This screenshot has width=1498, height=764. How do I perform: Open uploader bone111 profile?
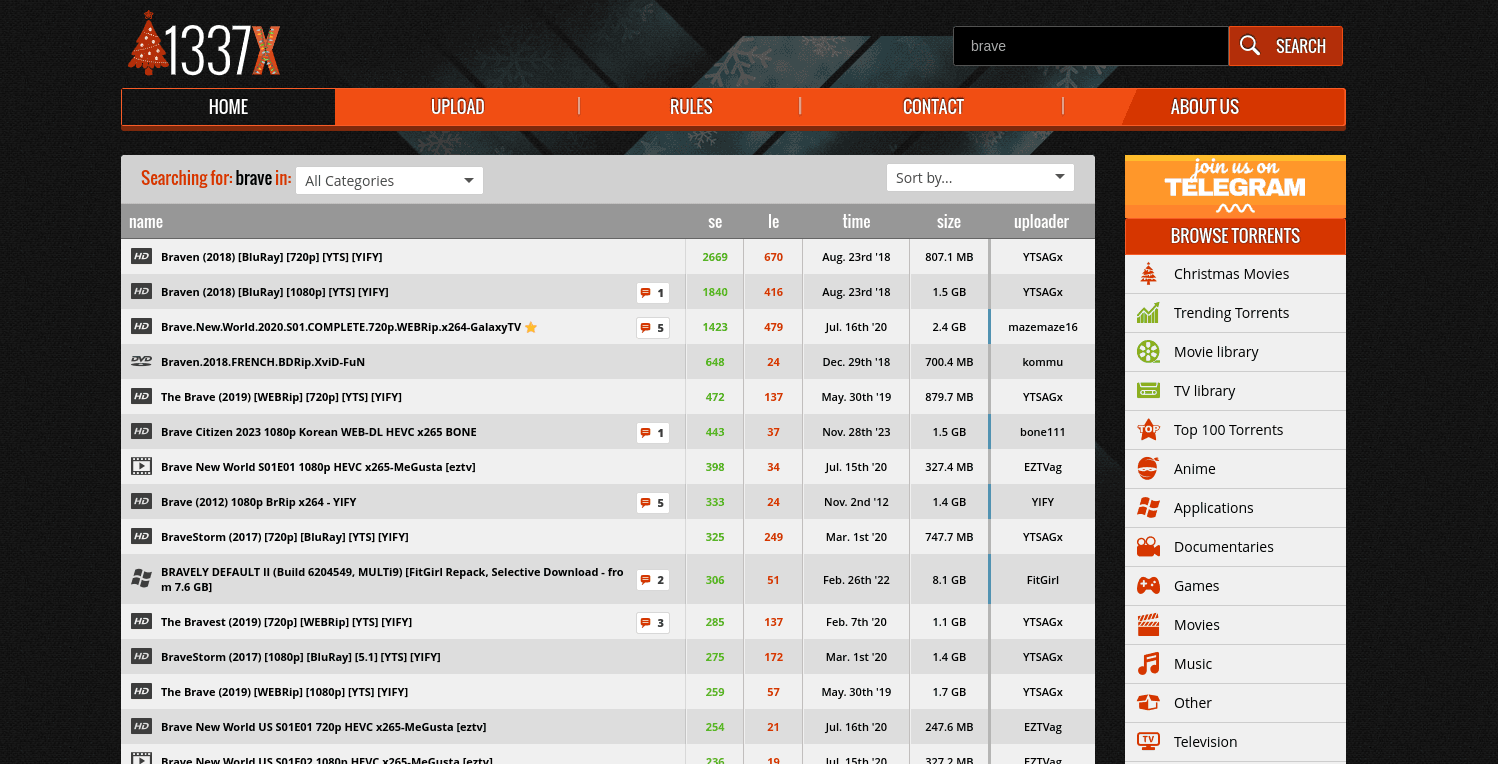pyautogui.click(x=1043, y=432)
